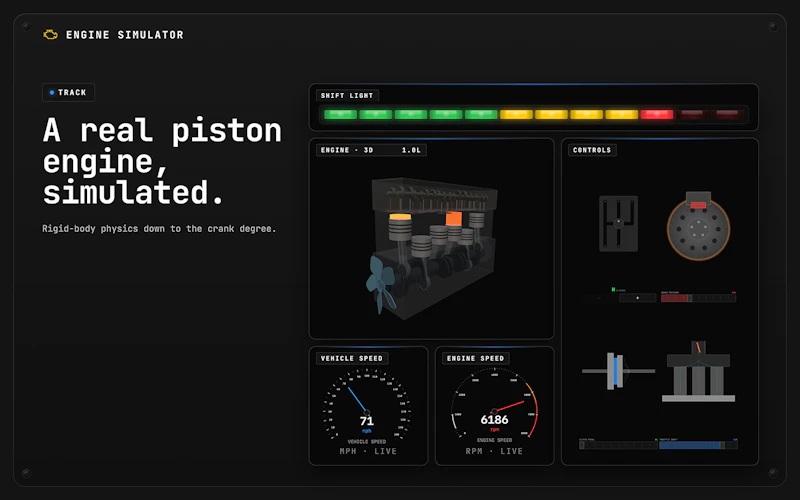Click the ENGINE · 3D 1.0L label

click(371, 150)
